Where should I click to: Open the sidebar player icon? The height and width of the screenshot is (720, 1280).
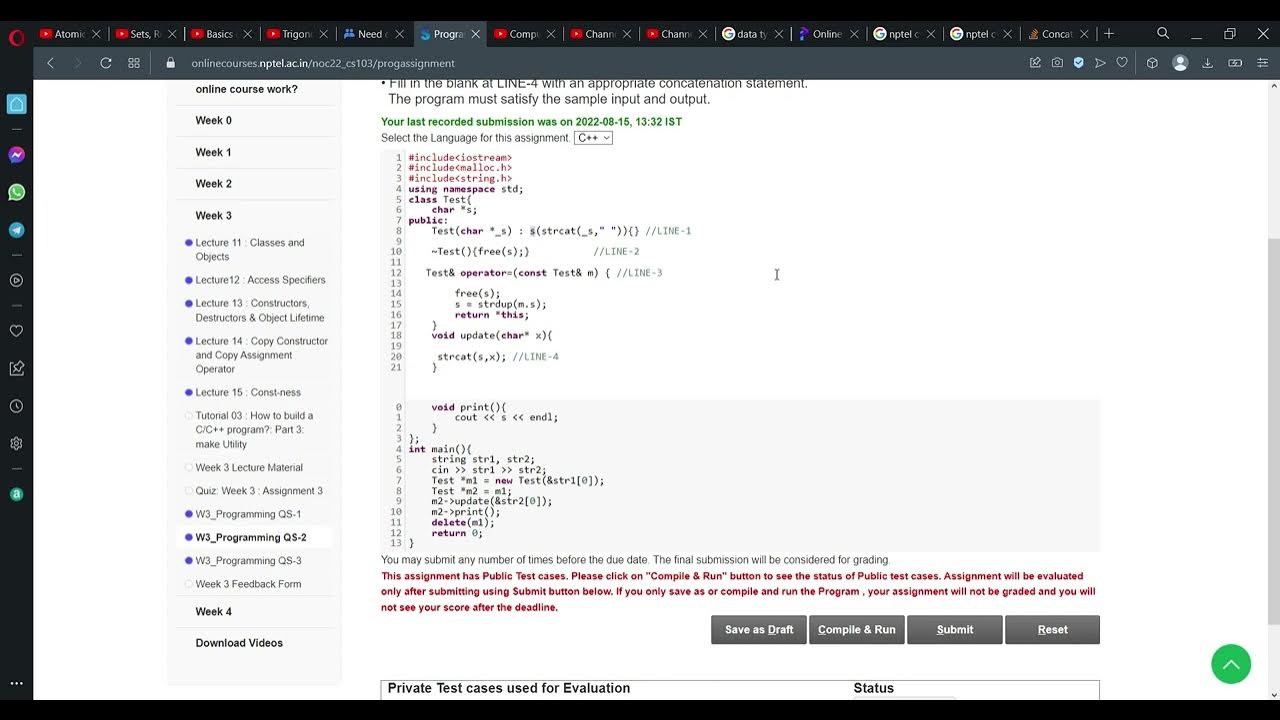(17, 280)
